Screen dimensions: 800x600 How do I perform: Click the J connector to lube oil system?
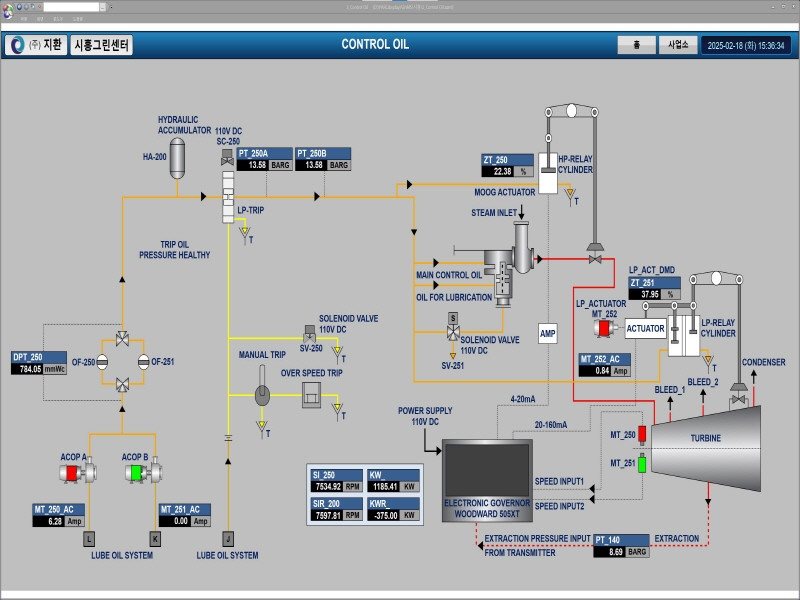228,539
